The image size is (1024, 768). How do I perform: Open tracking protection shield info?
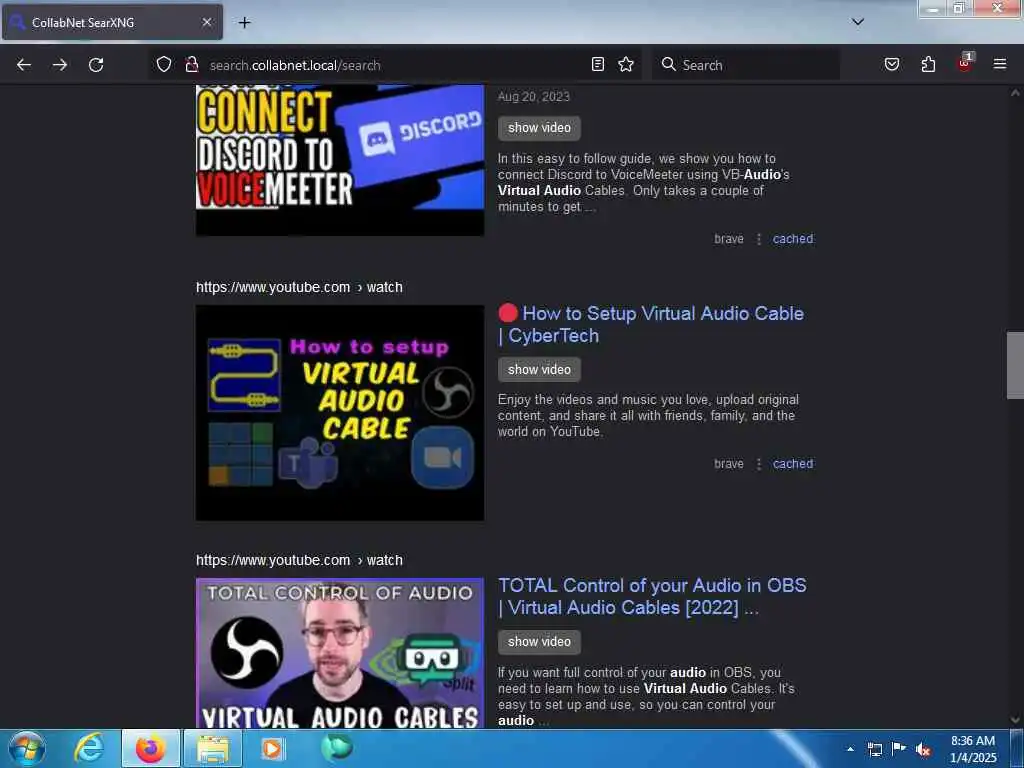coord(164,65)
